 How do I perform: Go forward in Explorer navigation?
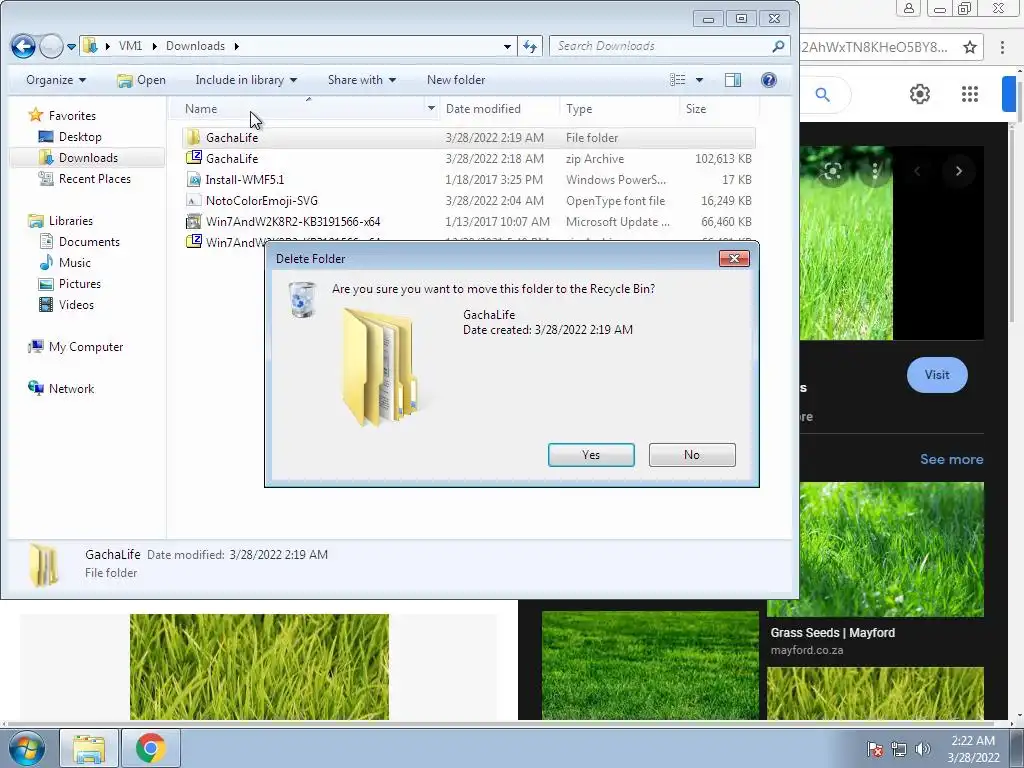click(51, 46)
